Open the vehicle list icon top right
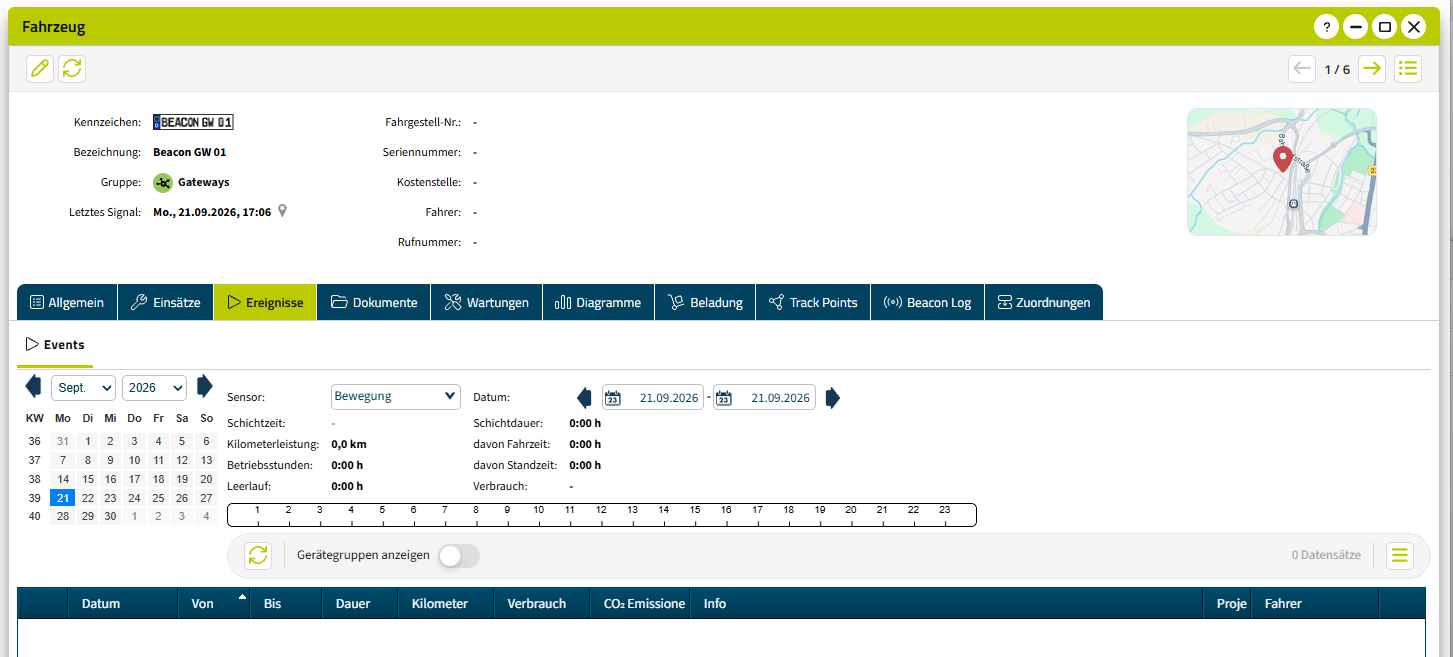 [1408, 68]
